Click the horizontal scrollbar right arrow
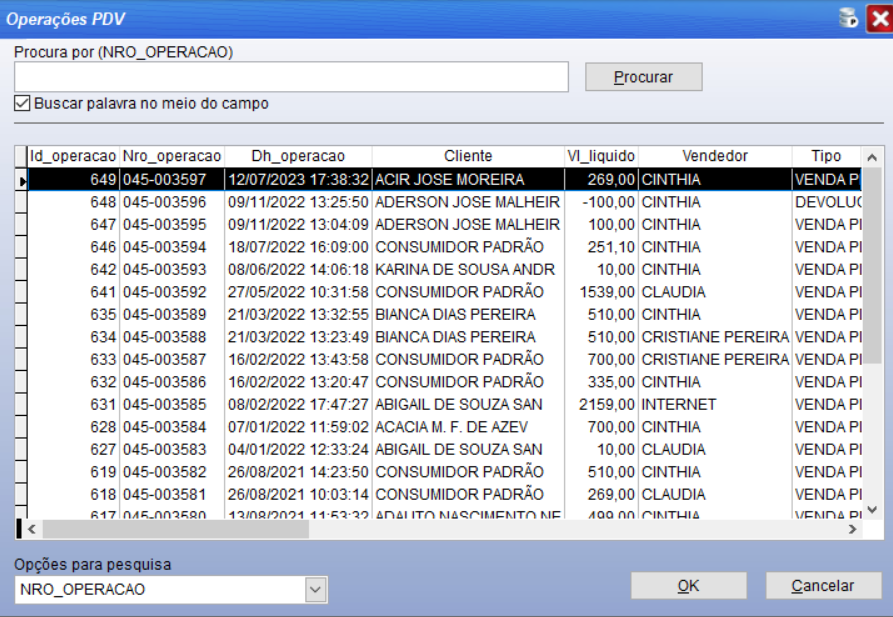 (852, 529)
